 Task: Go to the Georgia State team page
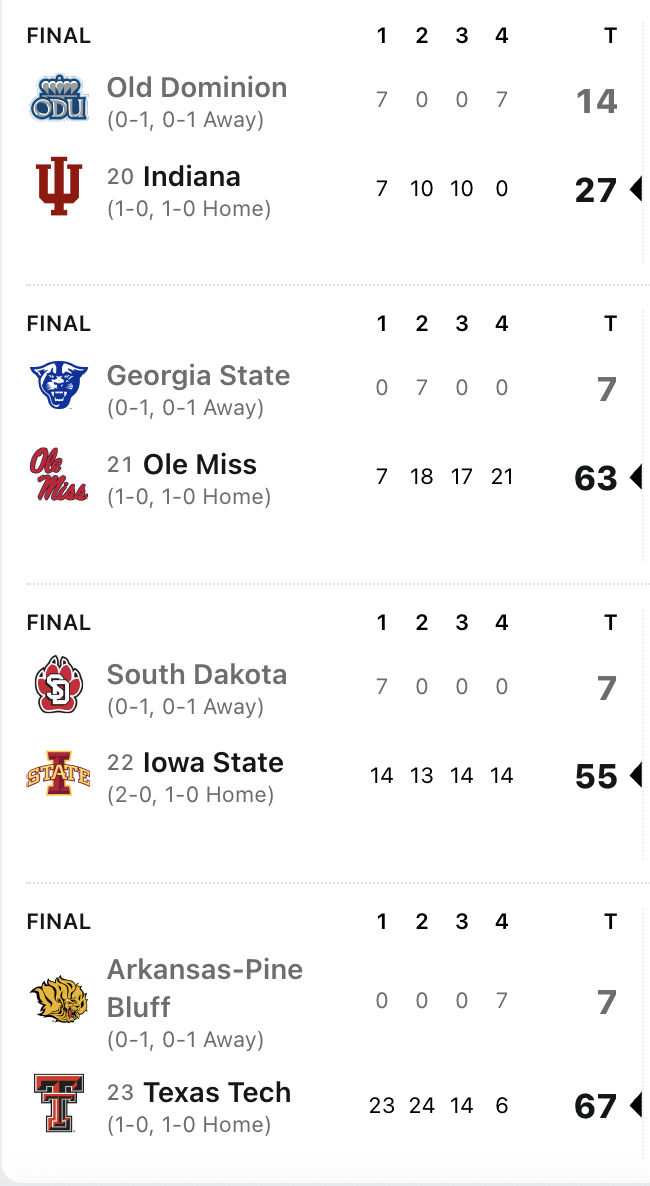(x=198, y=376)
